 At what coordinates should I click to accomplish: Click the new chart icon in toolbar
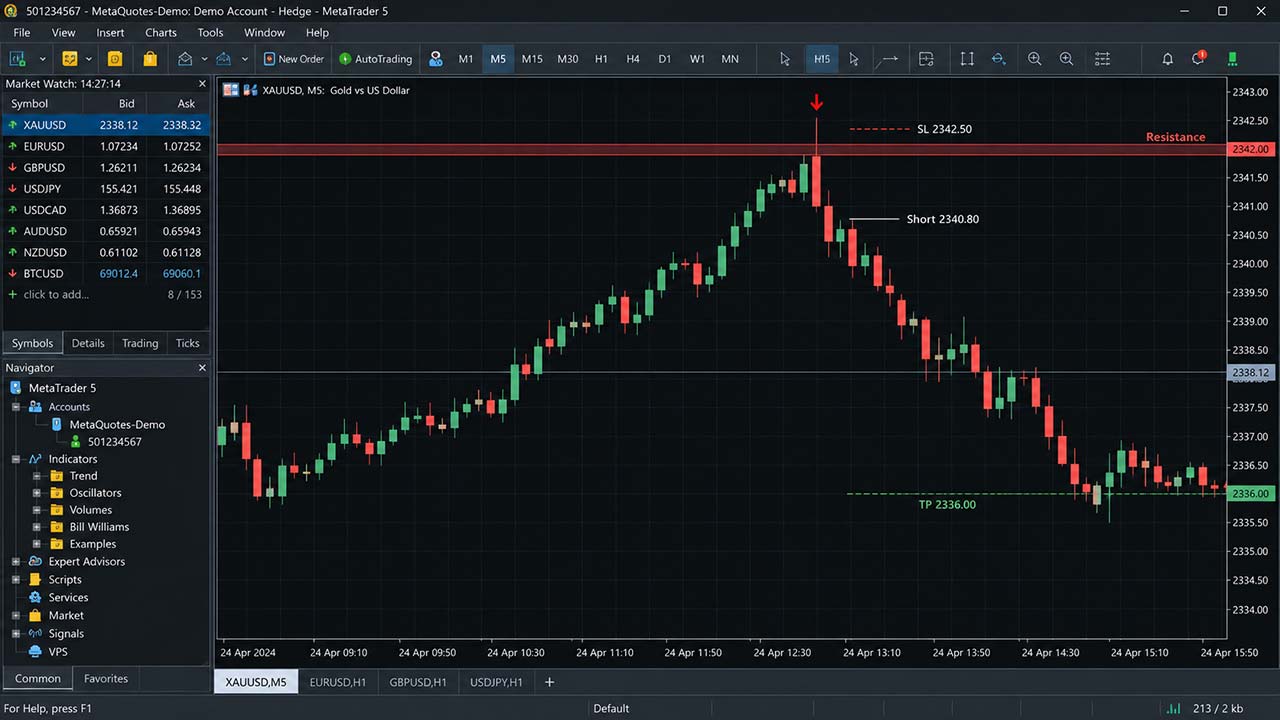17,59
